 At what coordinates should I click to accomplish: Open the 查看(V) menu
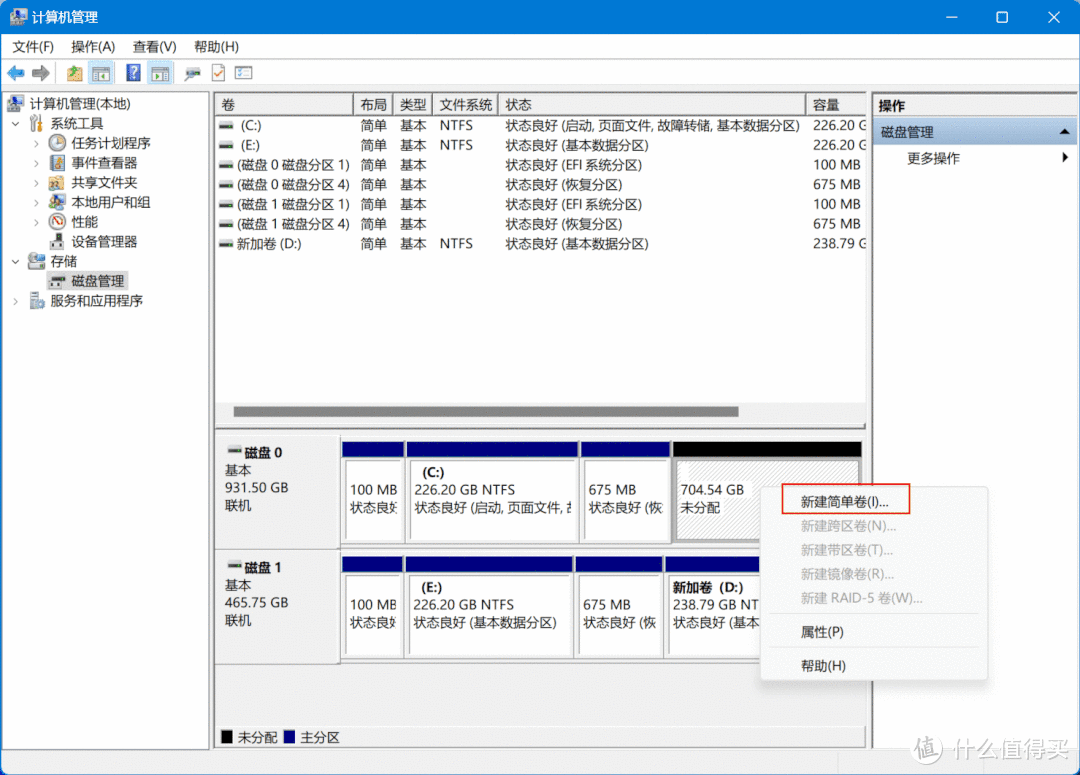152,46
